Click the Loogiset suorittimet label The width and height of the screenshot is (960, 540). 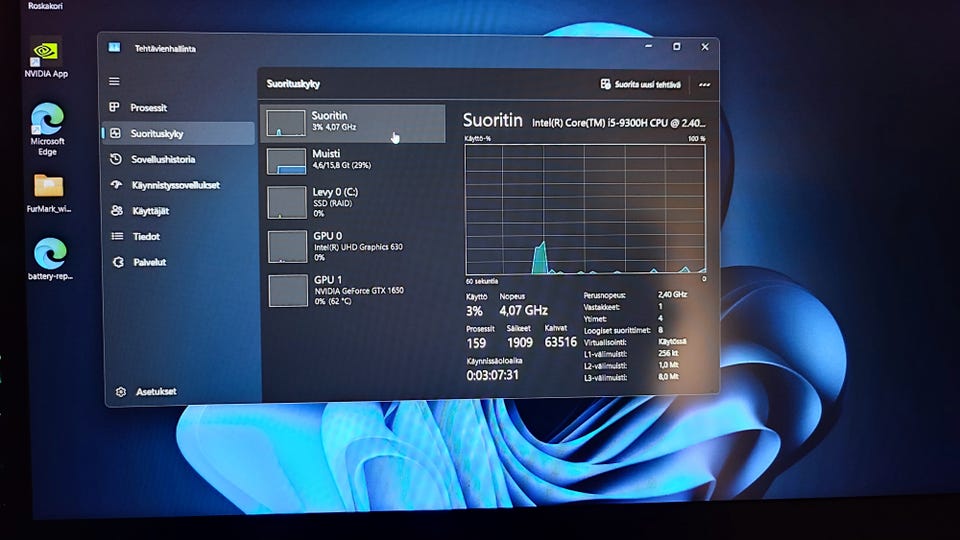(x=617, y=331)
